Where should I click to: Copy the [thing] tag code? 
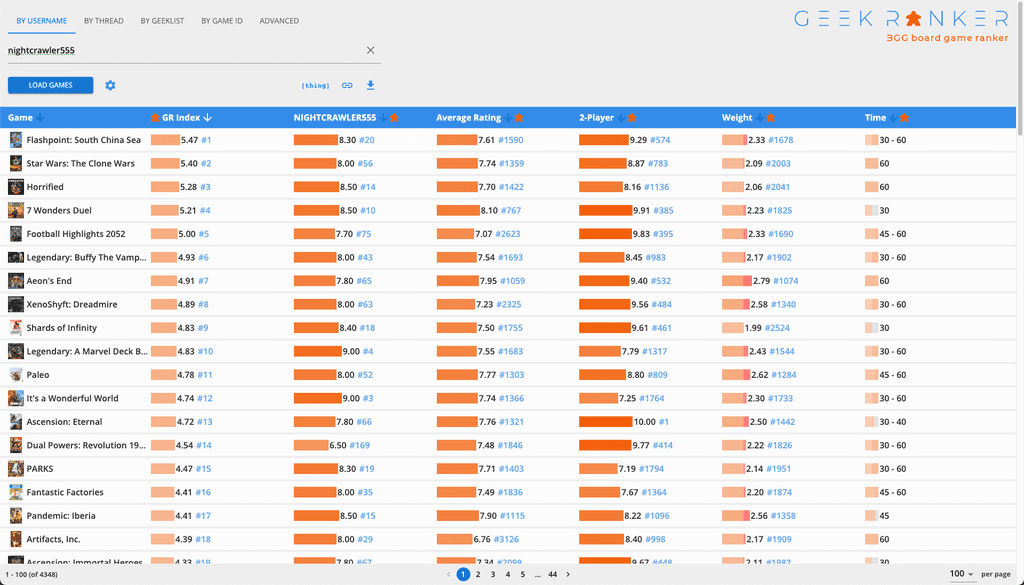coord(315,86)
